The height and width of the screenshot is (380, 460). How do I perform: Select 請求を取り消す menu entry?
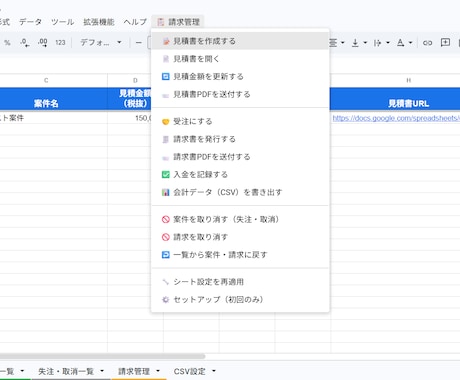240,237
